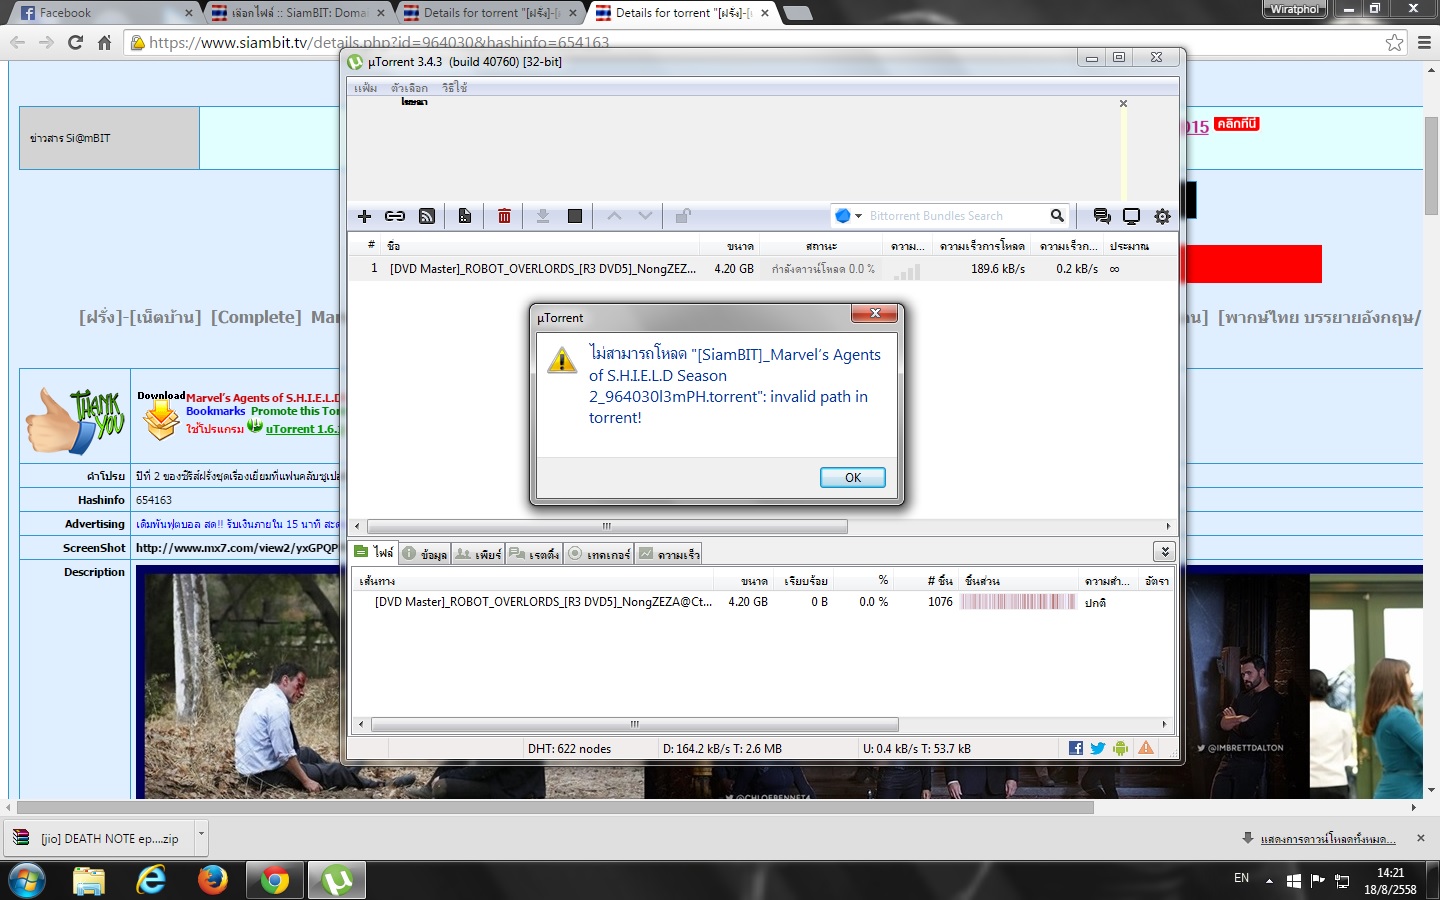Click the Stop Torrent square icon
The height and width of the screenshot is (900, 1440).
(575, 216)
